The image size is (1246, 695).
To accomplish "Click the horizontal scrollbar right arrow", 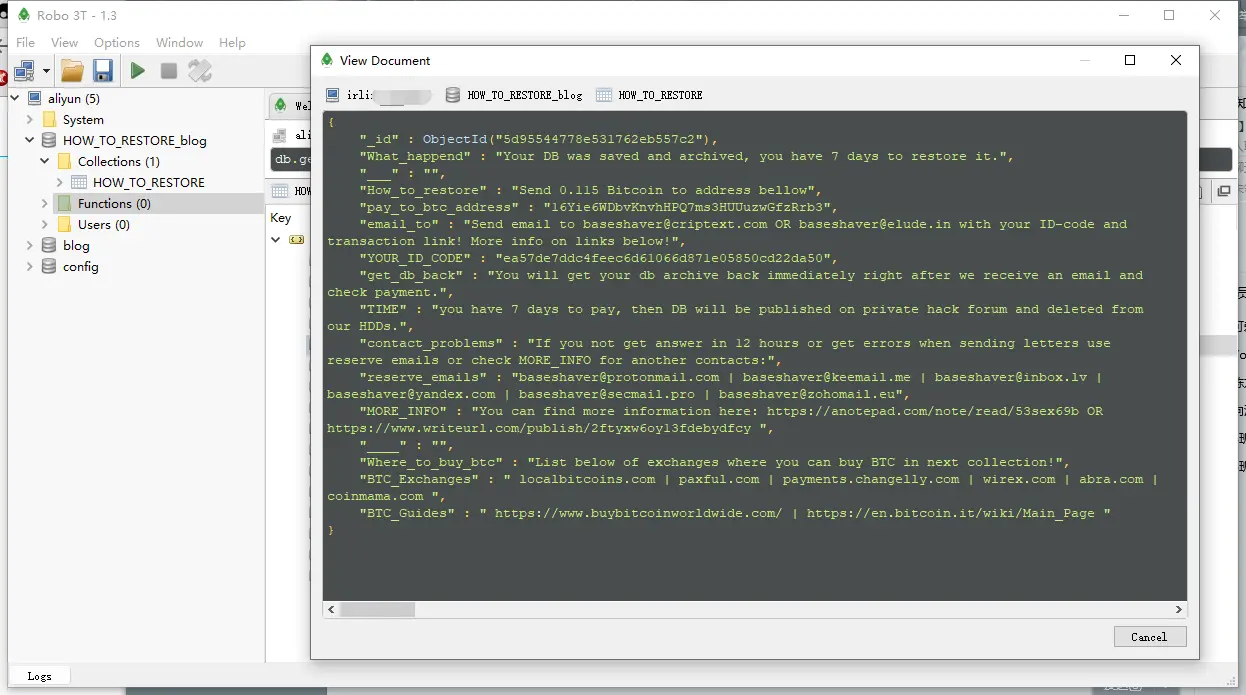I will (1179, 609).
